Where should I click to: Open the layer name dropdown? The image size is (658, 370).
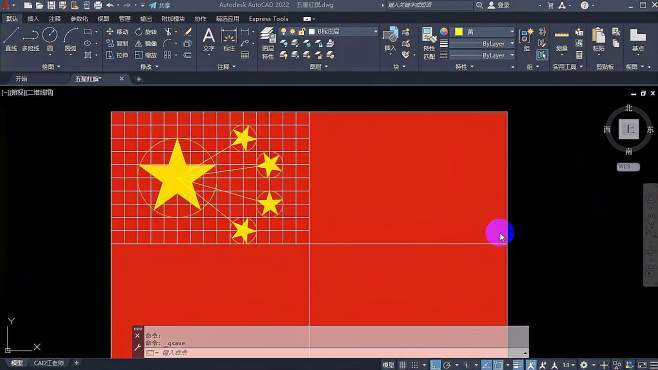pos(343,32)
